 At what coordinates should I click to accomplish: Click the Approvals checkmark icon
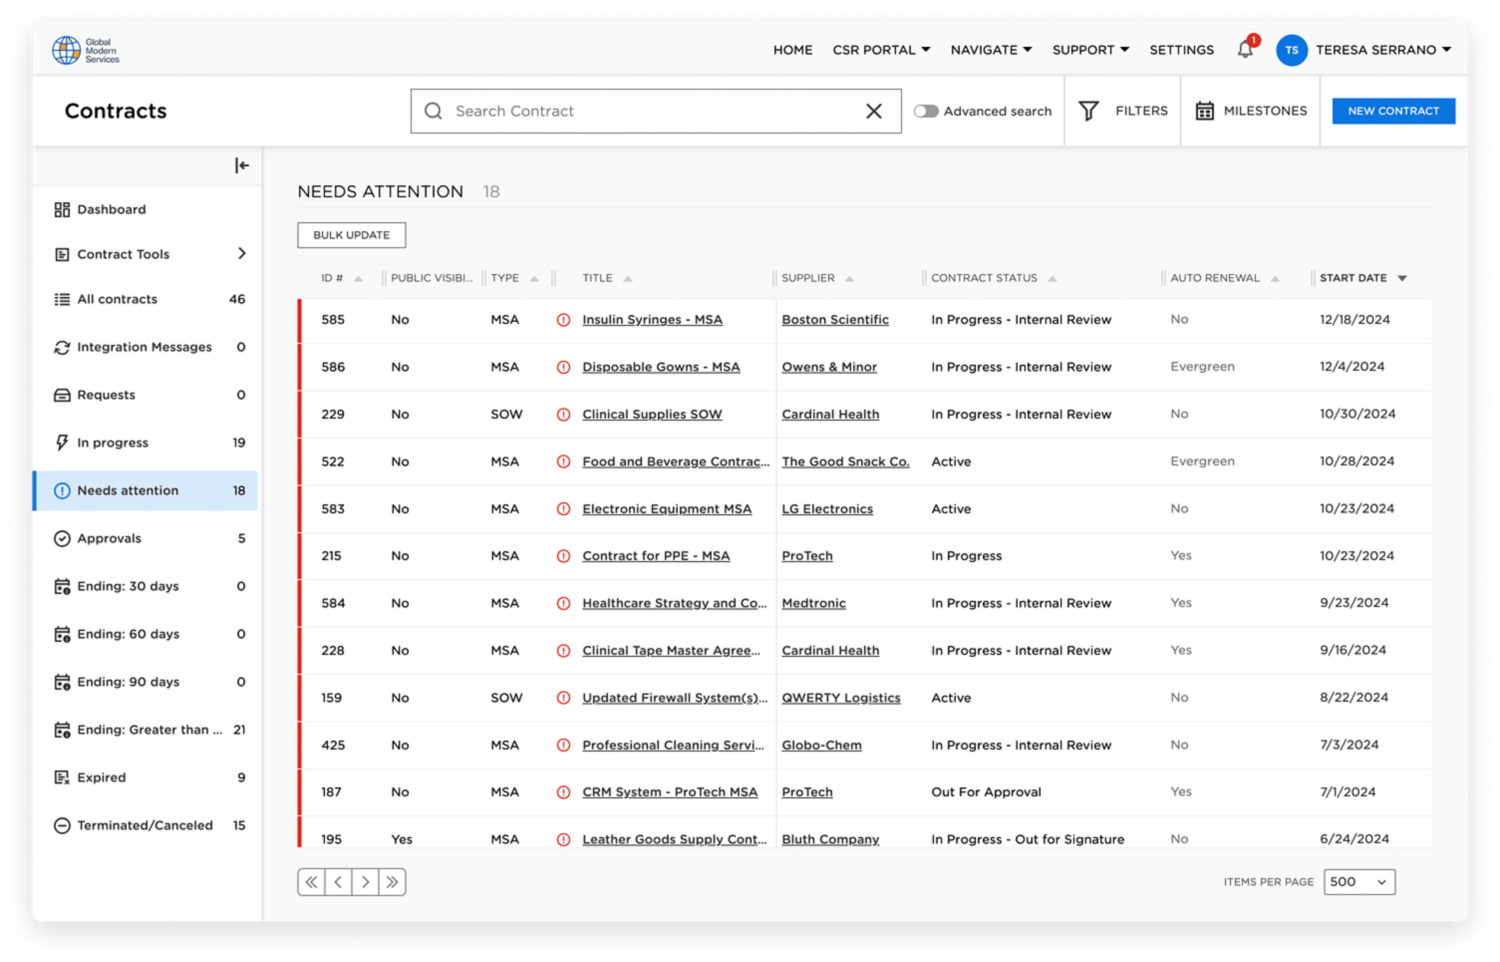(x=62, y=538)
